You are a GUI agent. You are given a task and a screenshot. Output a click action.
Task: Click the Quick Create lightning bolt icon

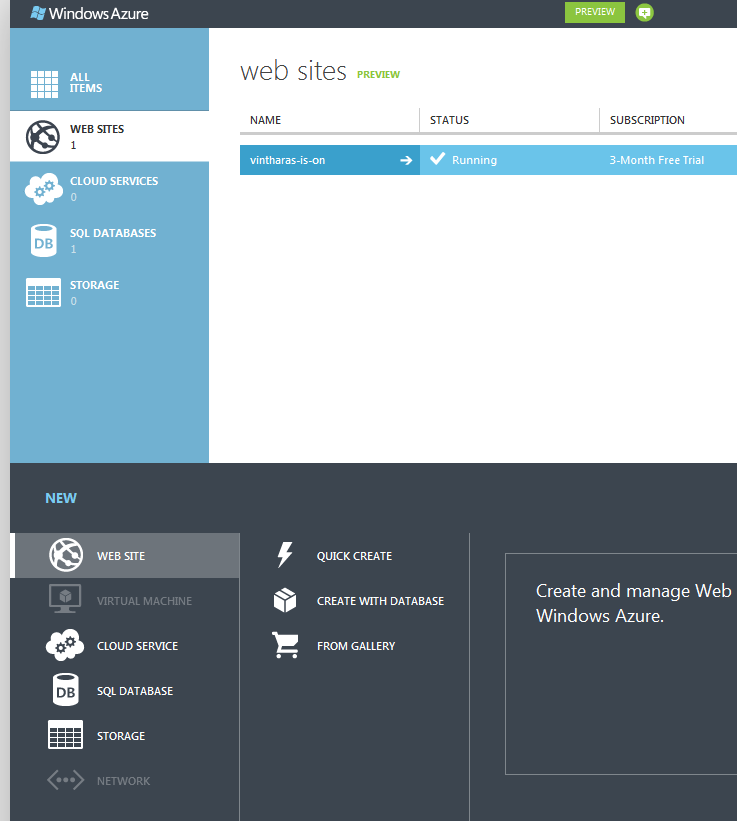click(285, 555)
